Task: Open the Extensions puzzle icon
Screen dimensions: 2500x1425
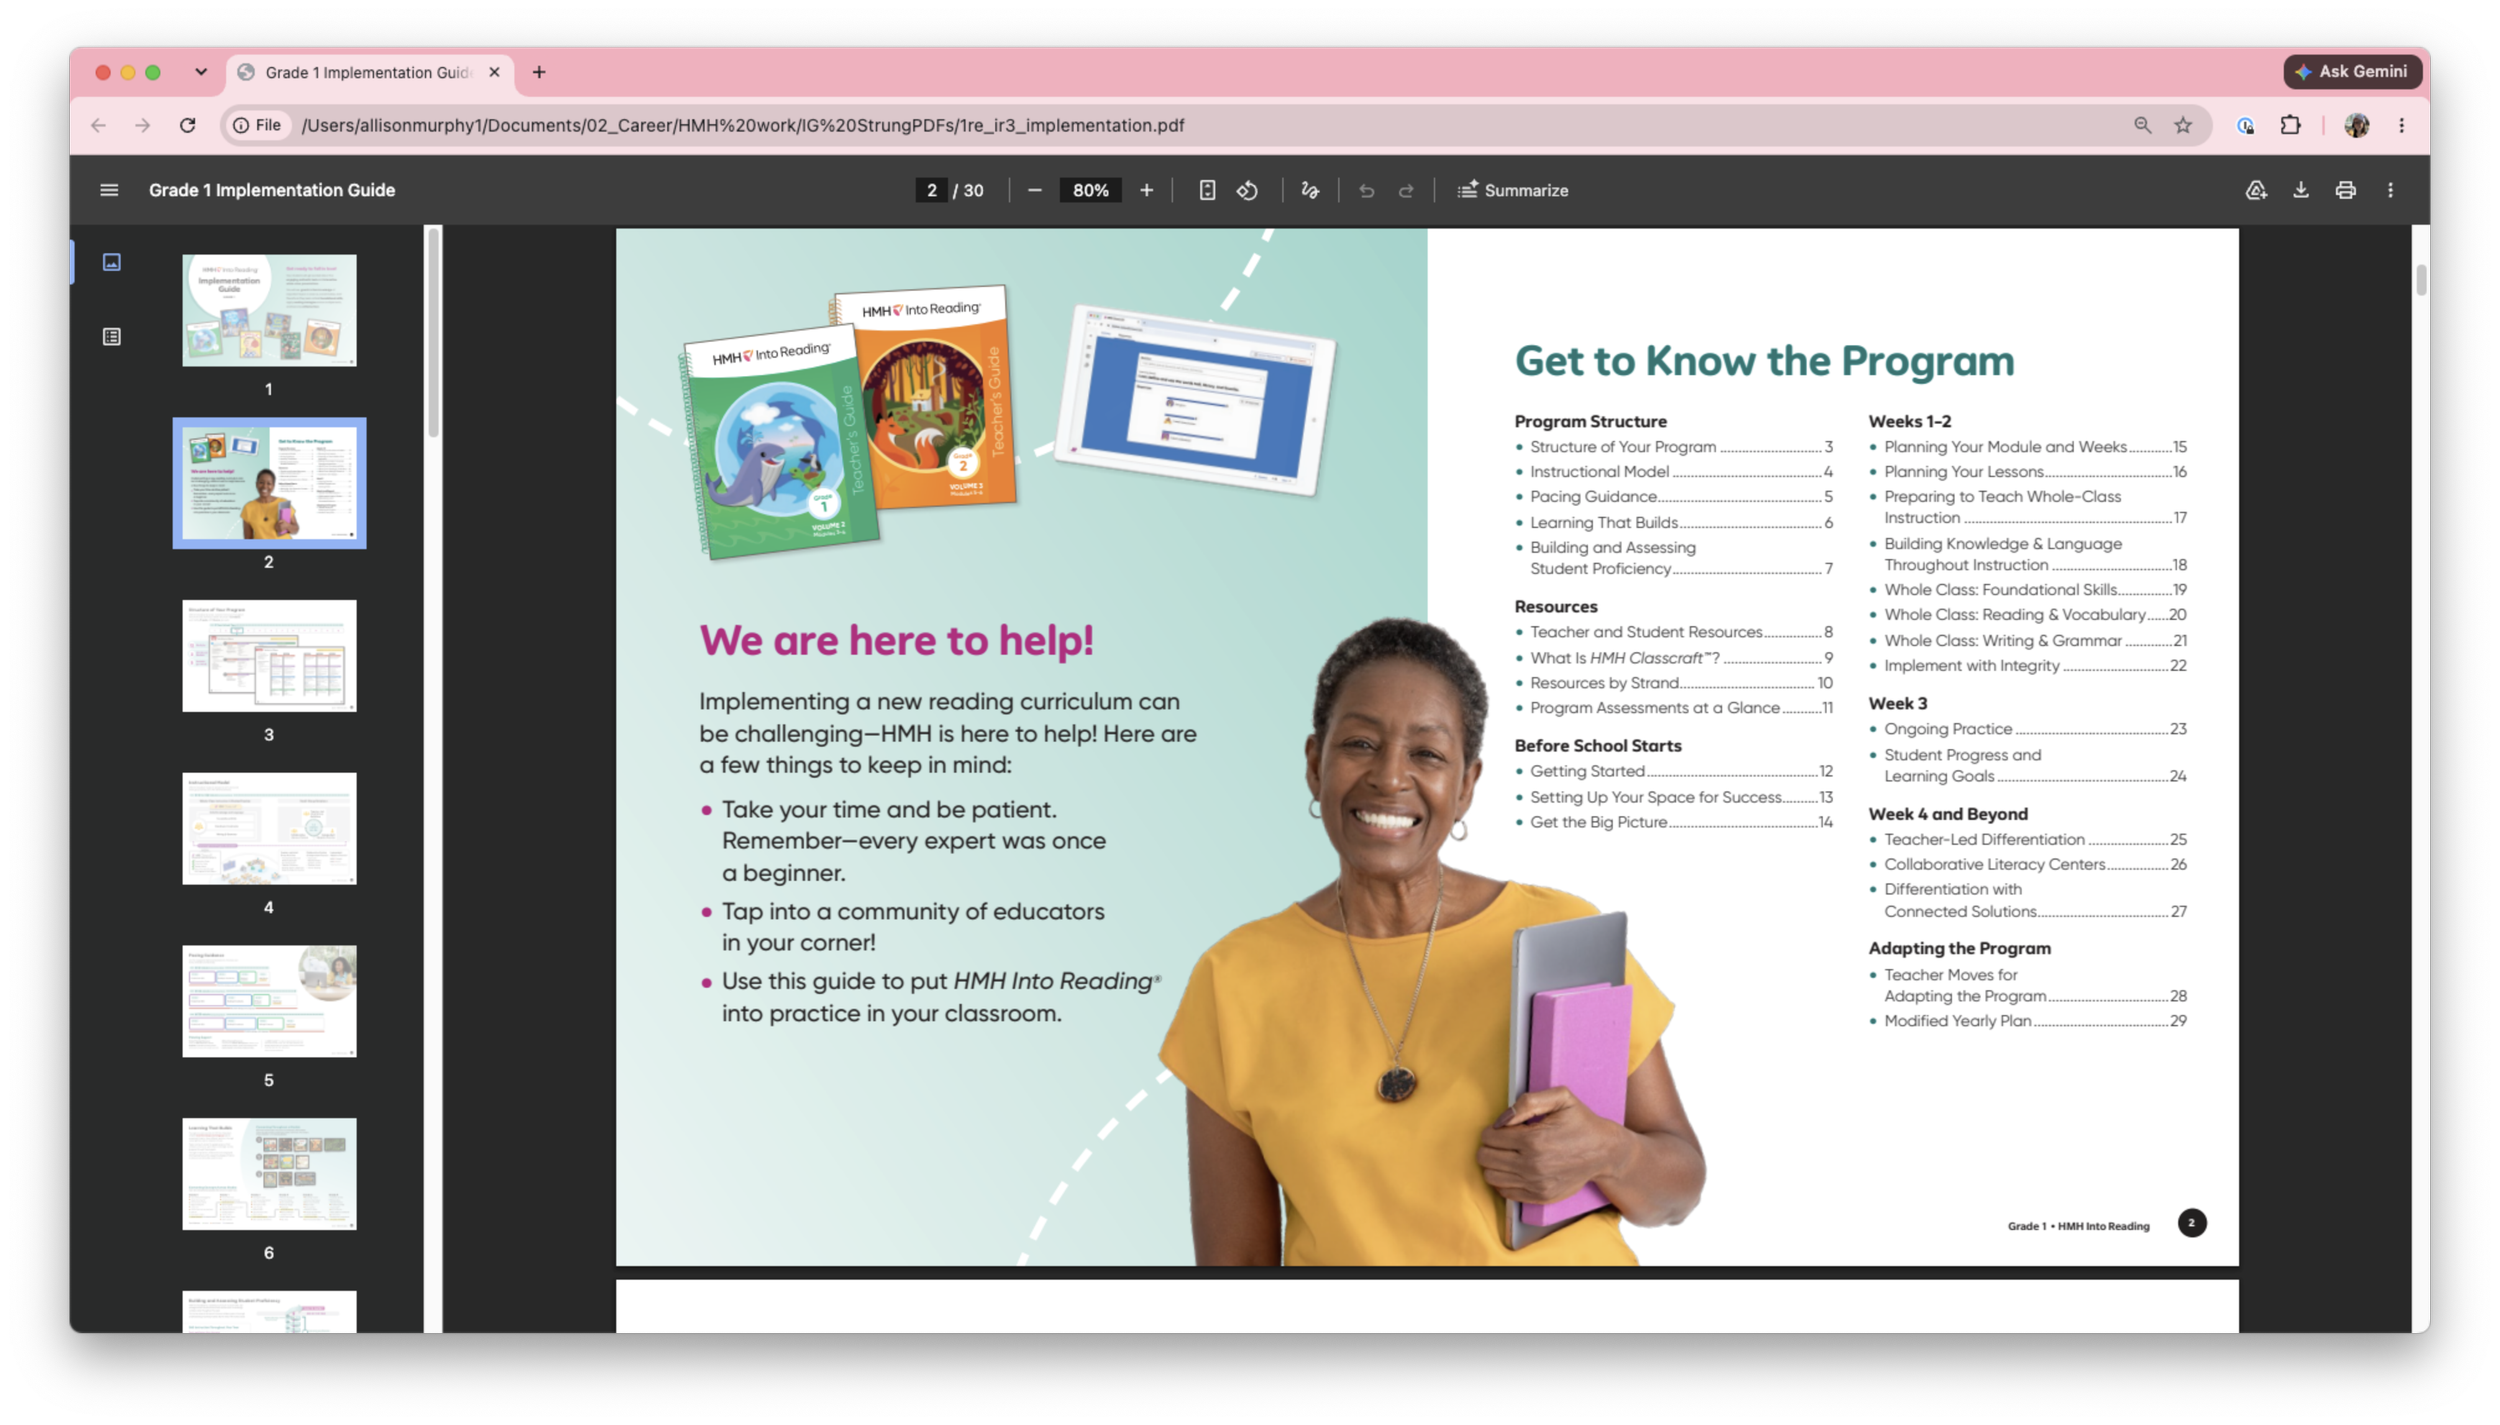Action: click(x=2290, y=125)
